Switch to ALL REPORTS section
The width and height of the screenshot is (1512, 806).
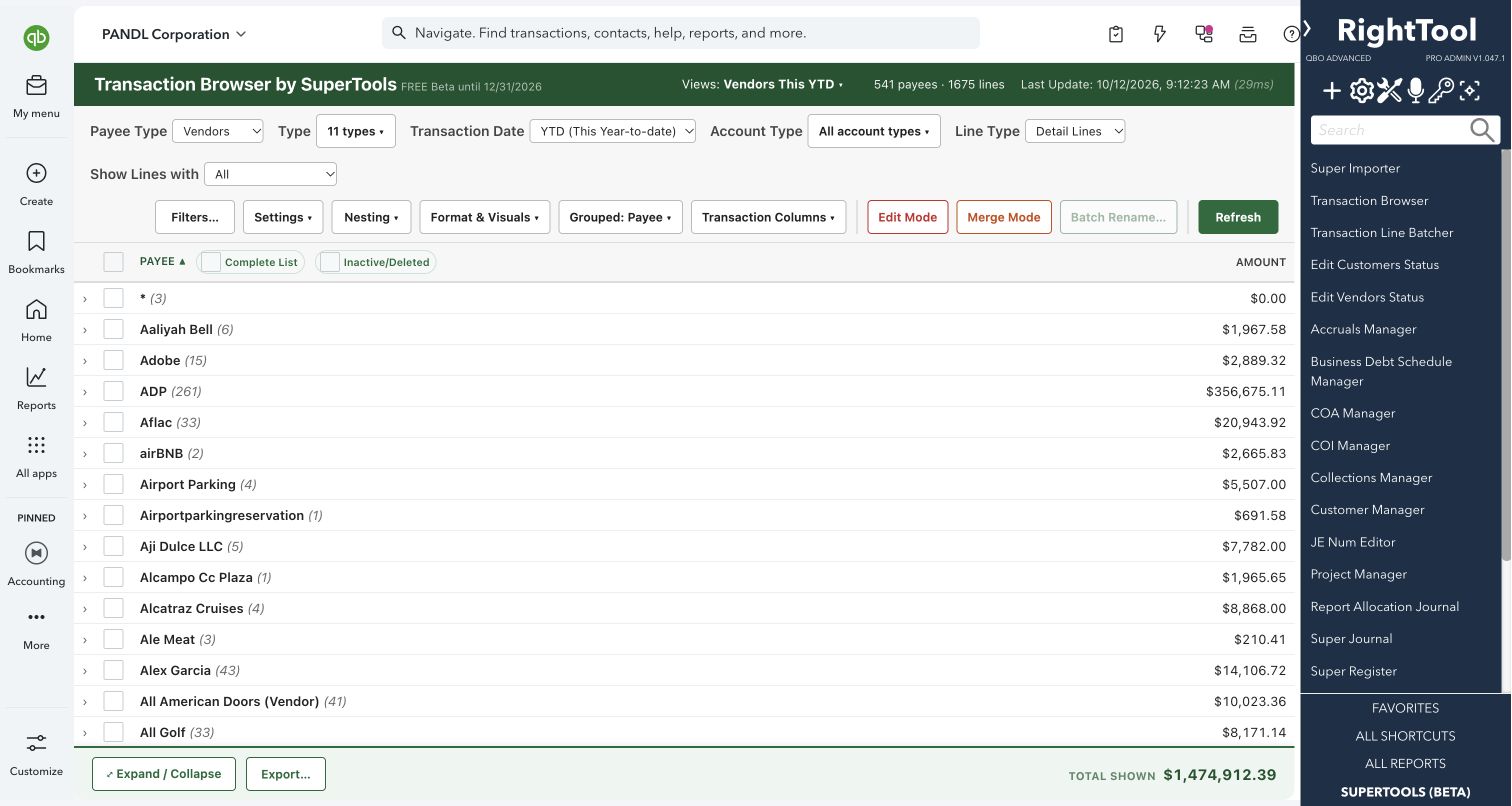[1405, 763]
